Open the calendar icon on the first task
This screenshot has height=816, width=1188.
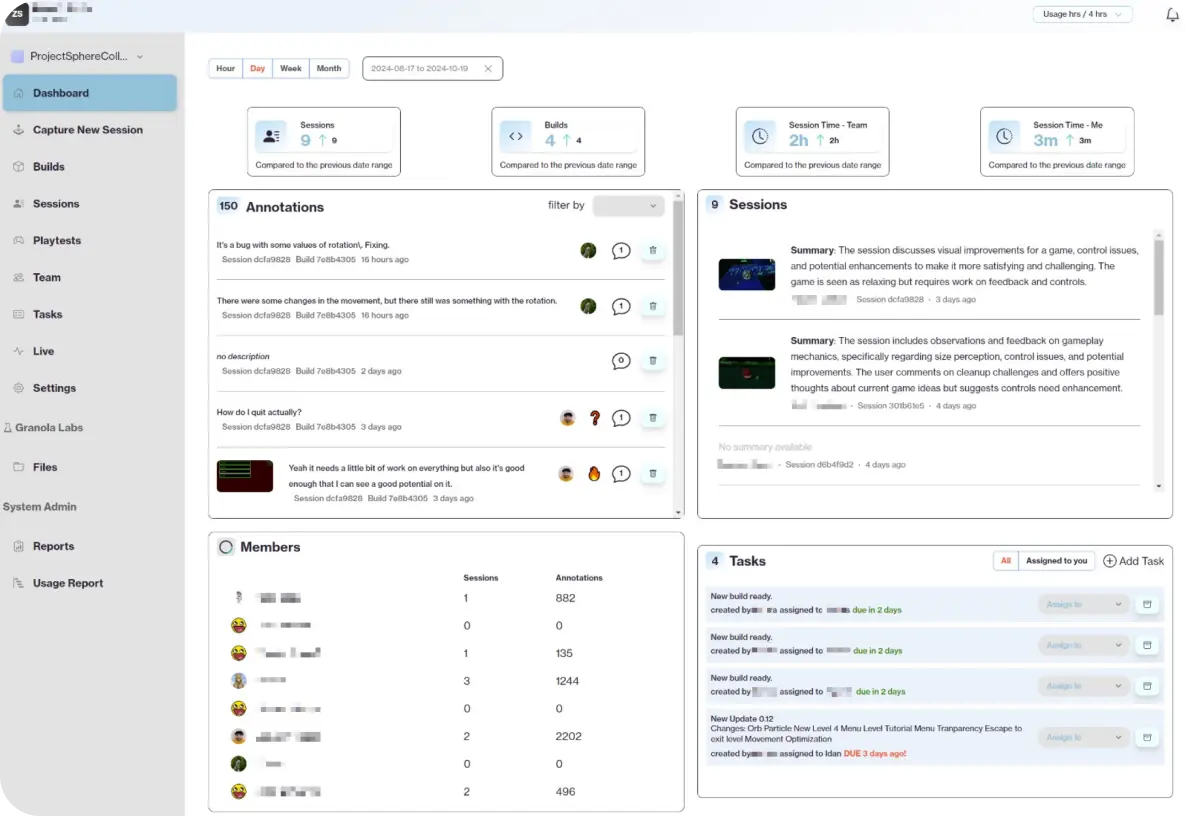click(1147, 604)
